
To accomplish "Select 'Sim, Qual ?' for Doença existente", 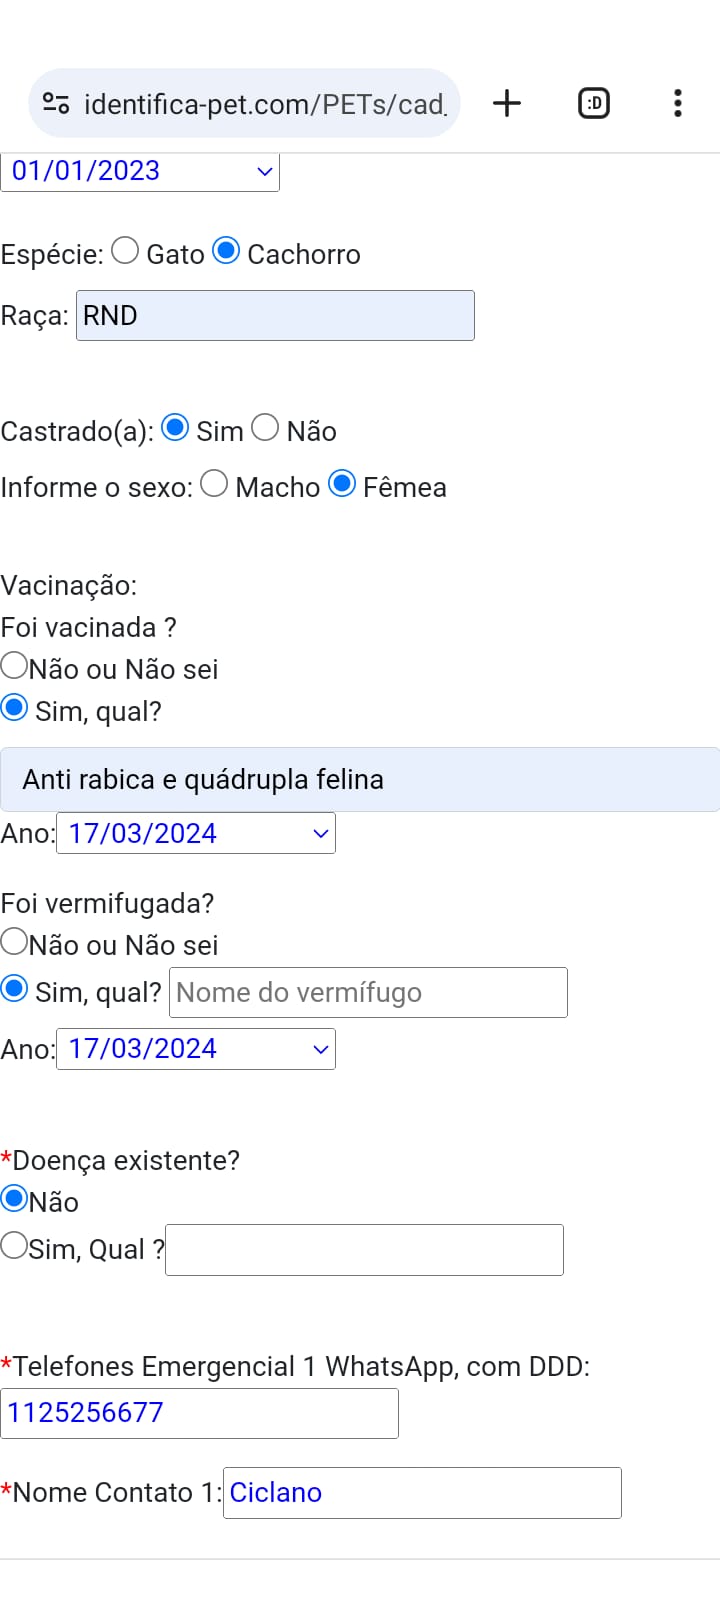I will [x=14, y=1245].
